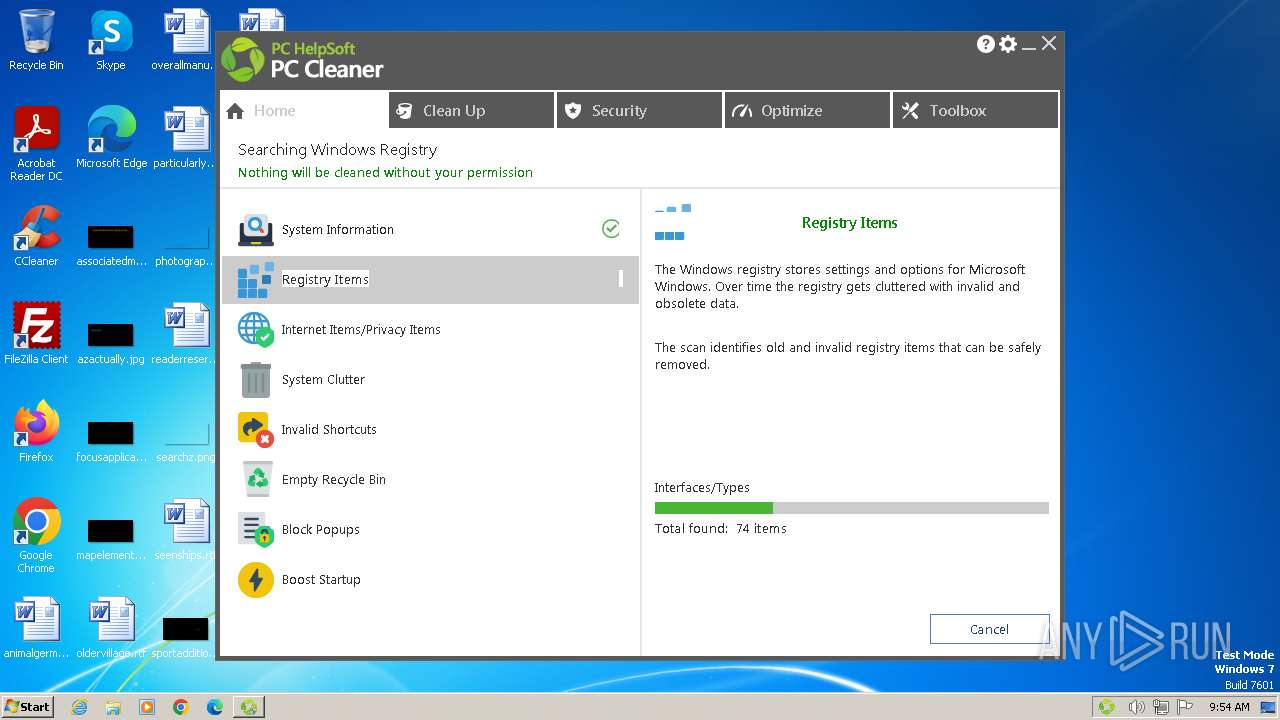Open Firefox desktop shortcut
The height and width of the screenshot is (720, 1280).
point(36,432)
